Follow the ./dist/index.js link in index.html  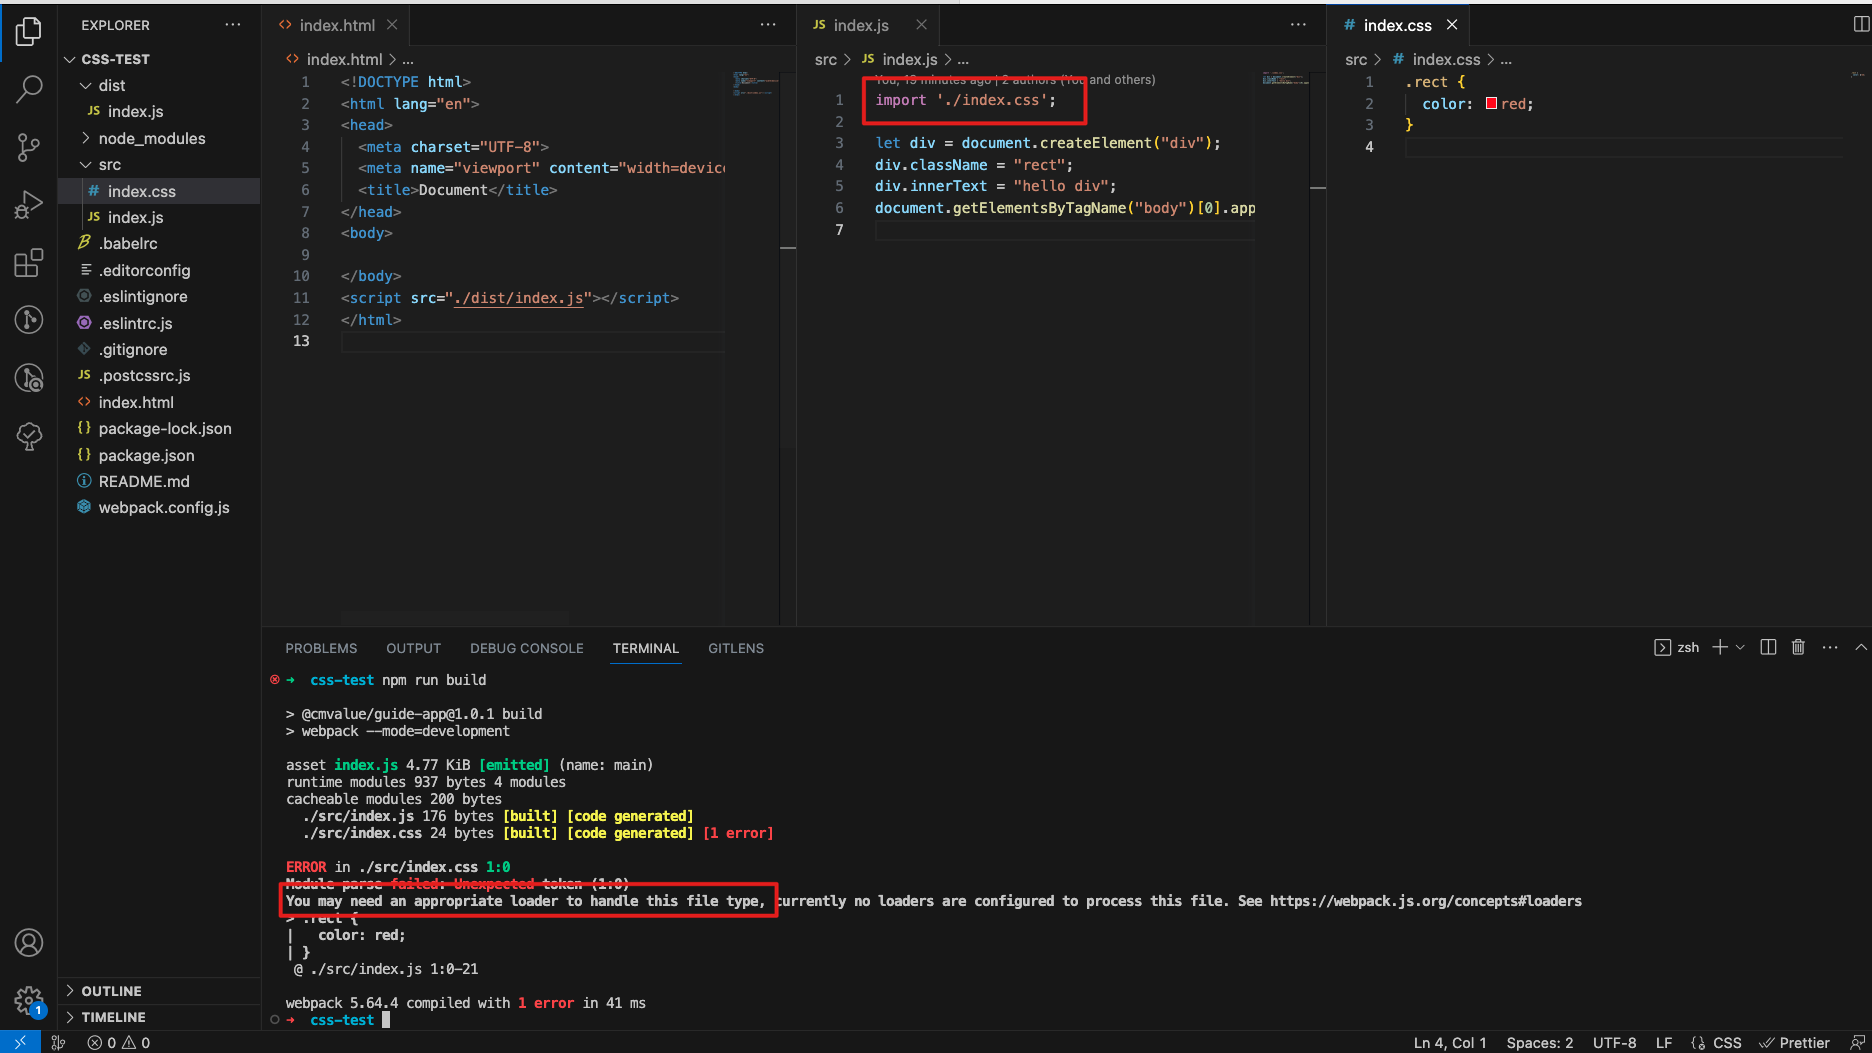coord(517,298)
